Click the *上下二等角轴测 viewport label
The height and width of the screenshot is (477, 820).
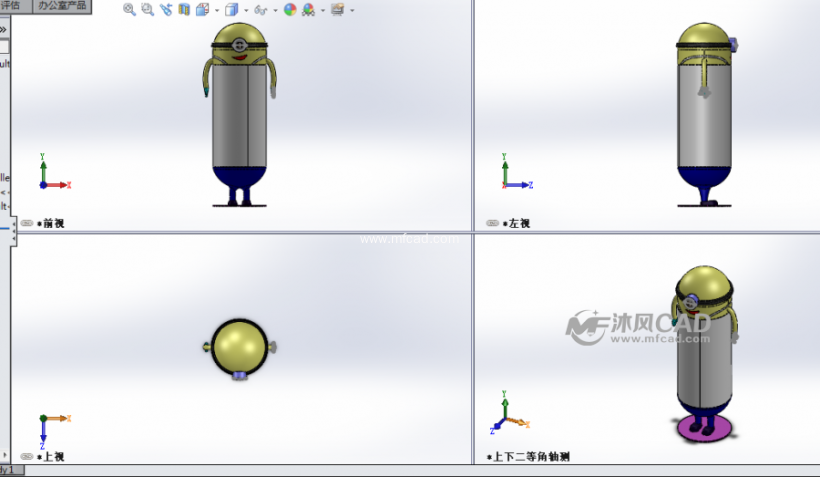[x=528, y=457]
